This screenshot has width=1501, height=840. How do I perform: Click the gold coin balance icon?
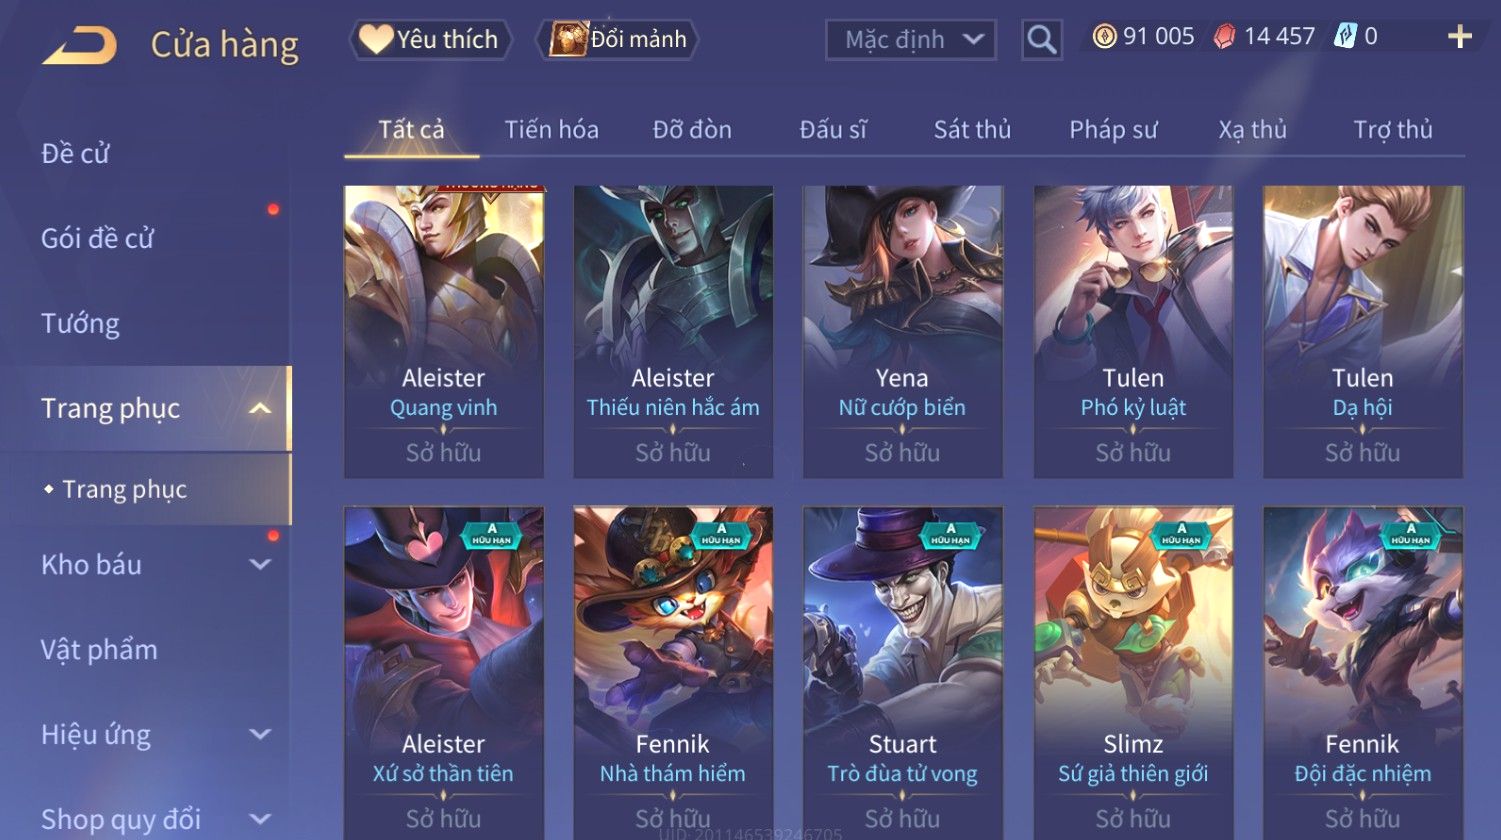click(1104, 37)
